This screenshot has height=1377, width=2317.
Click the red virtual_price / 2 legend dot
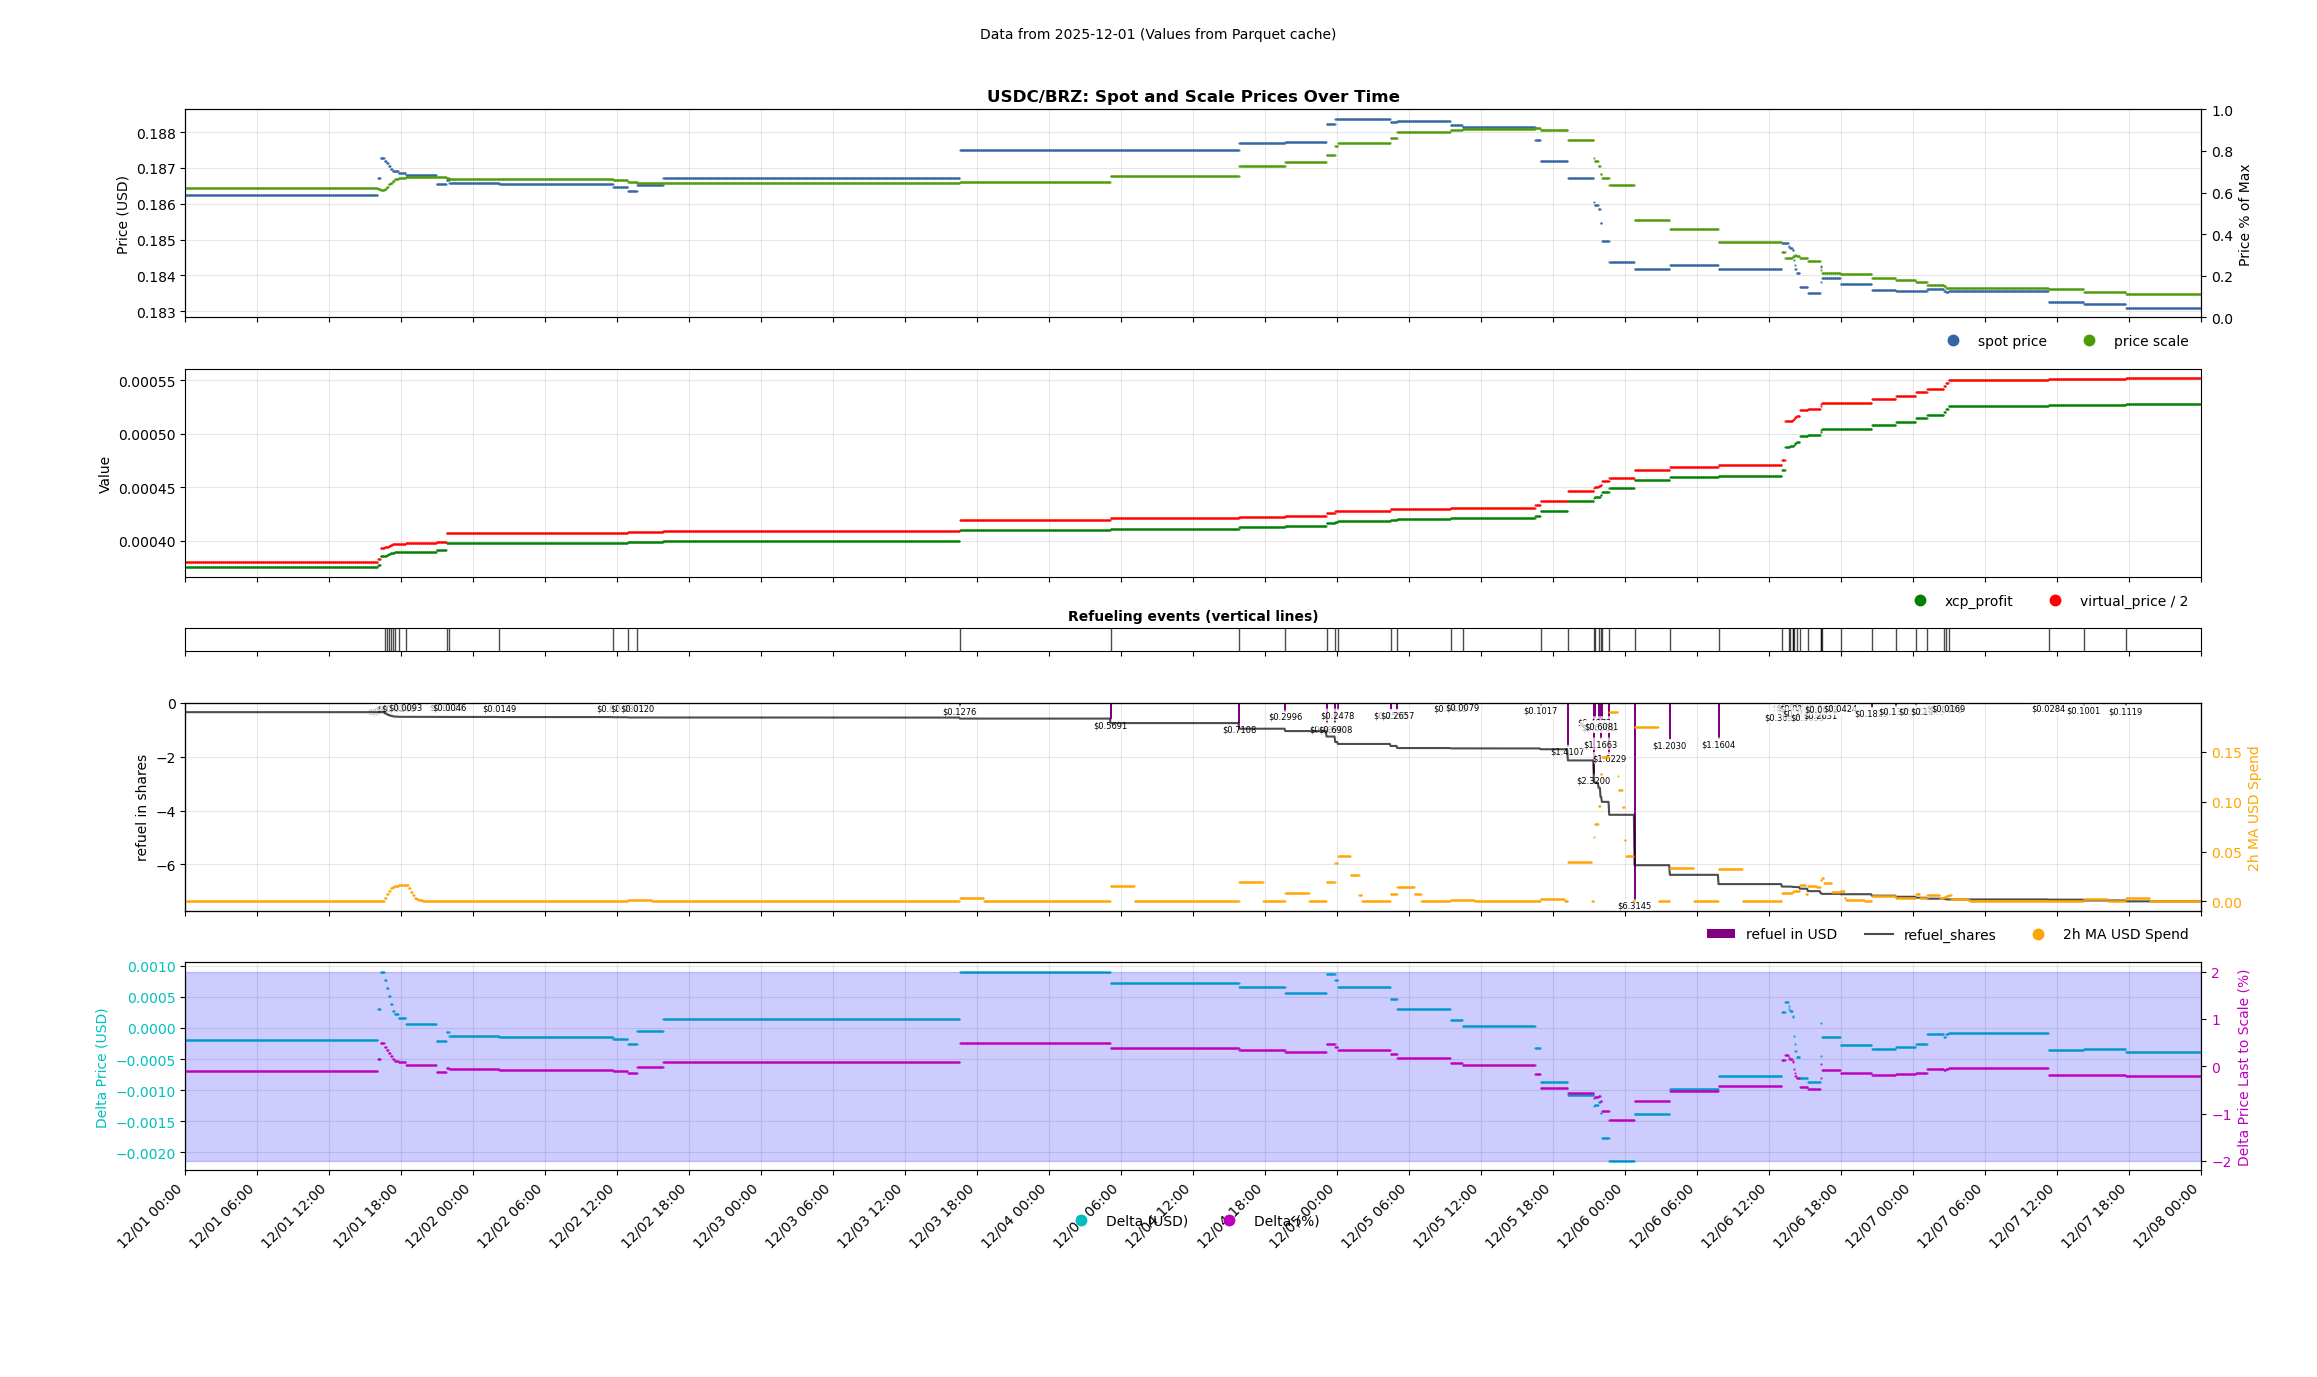2055,601
